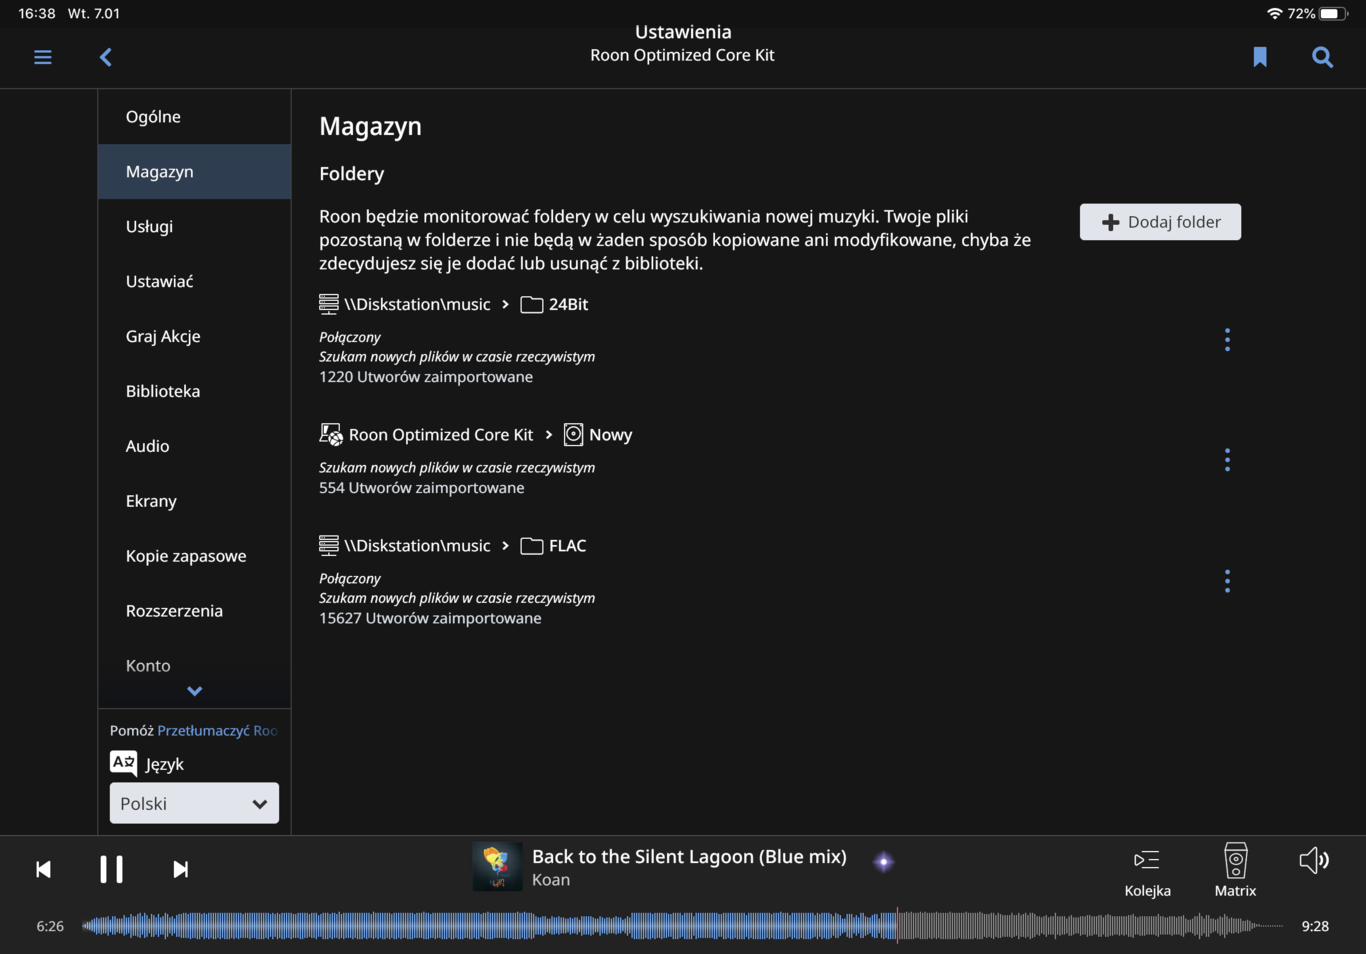Open options menu for 24Bit folder
The image size is (1366, 954).
point(1227,340)
